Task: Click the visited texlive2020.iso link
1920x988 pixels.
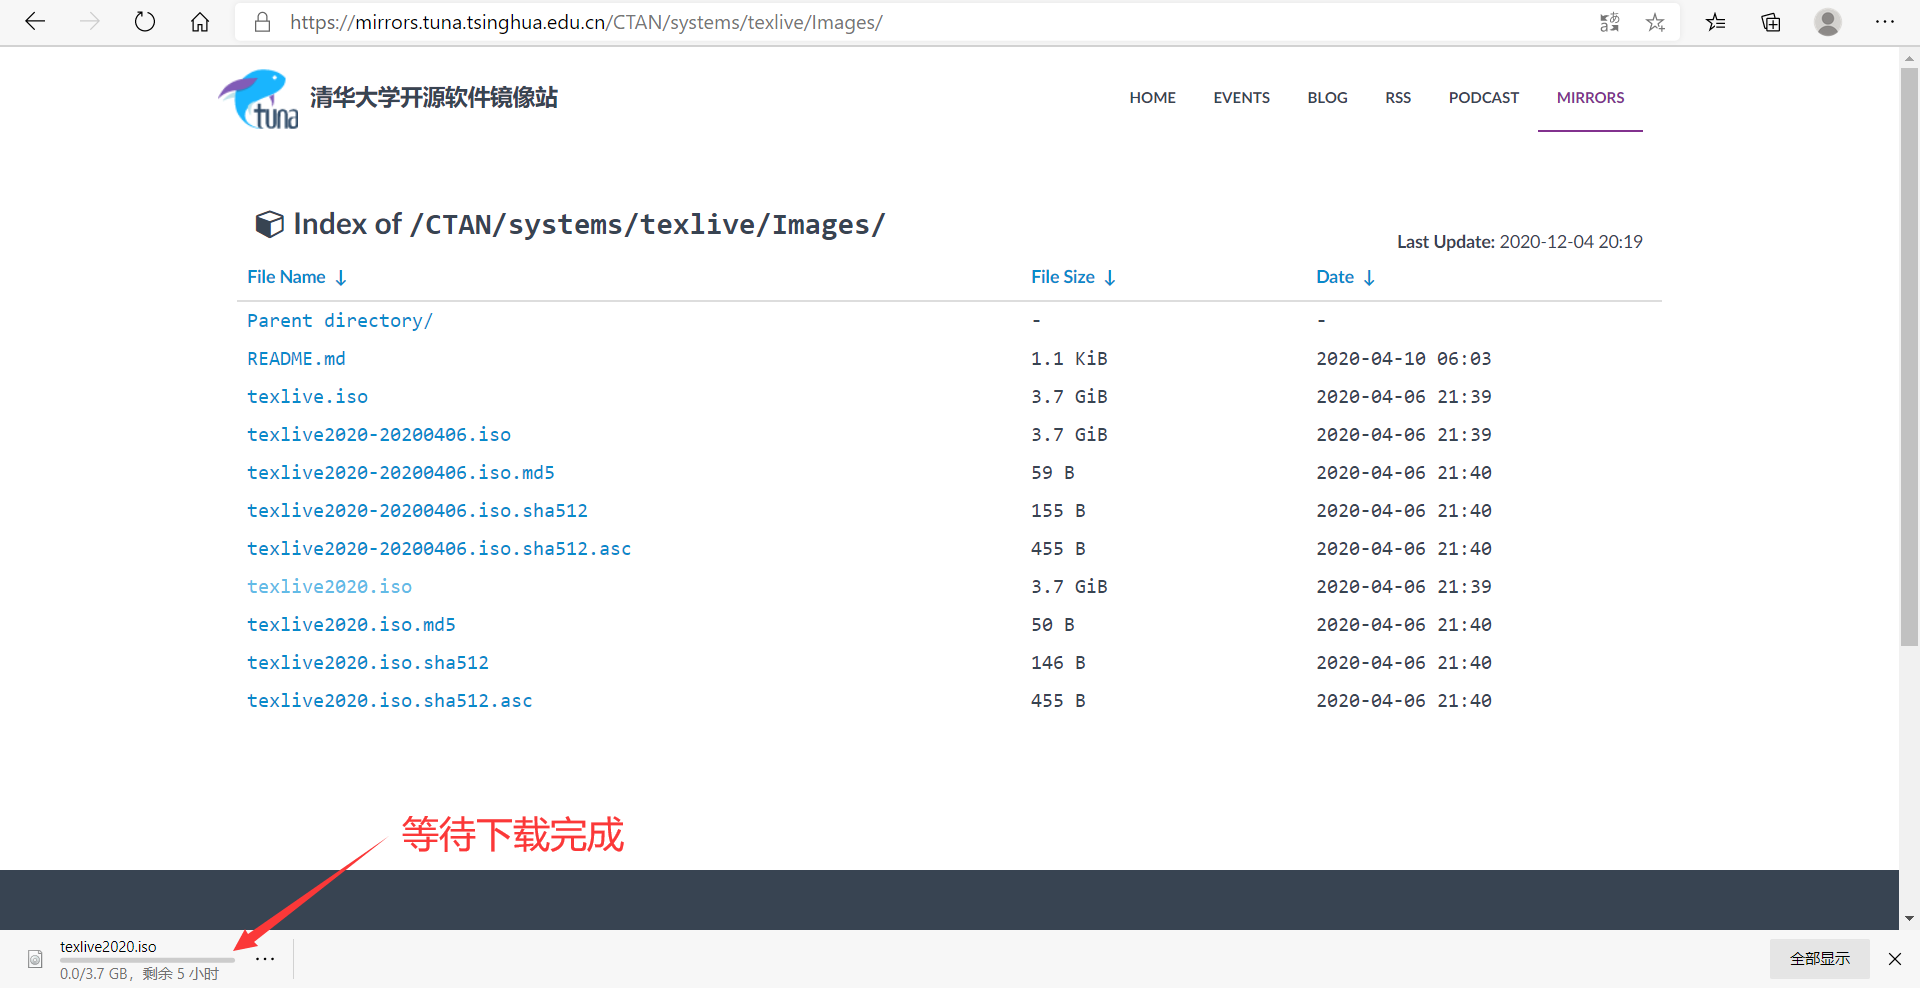Action: pyautogui.click(x=329, y=587)
